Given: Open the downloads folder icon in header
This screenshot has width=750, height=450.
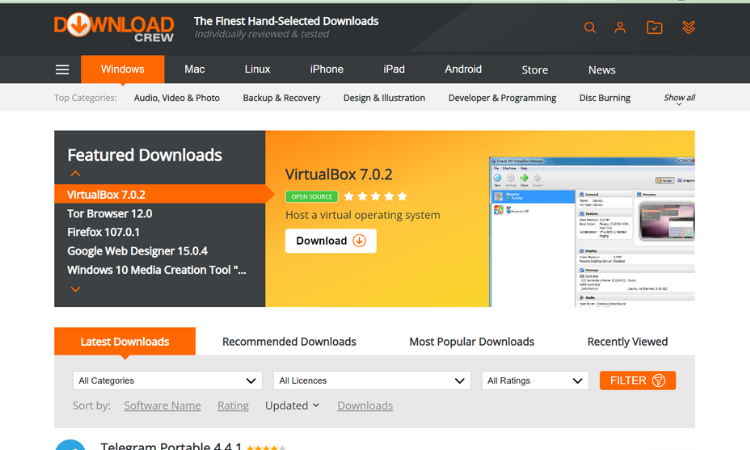Looking at the screenshot, I should tap(654, 27).
